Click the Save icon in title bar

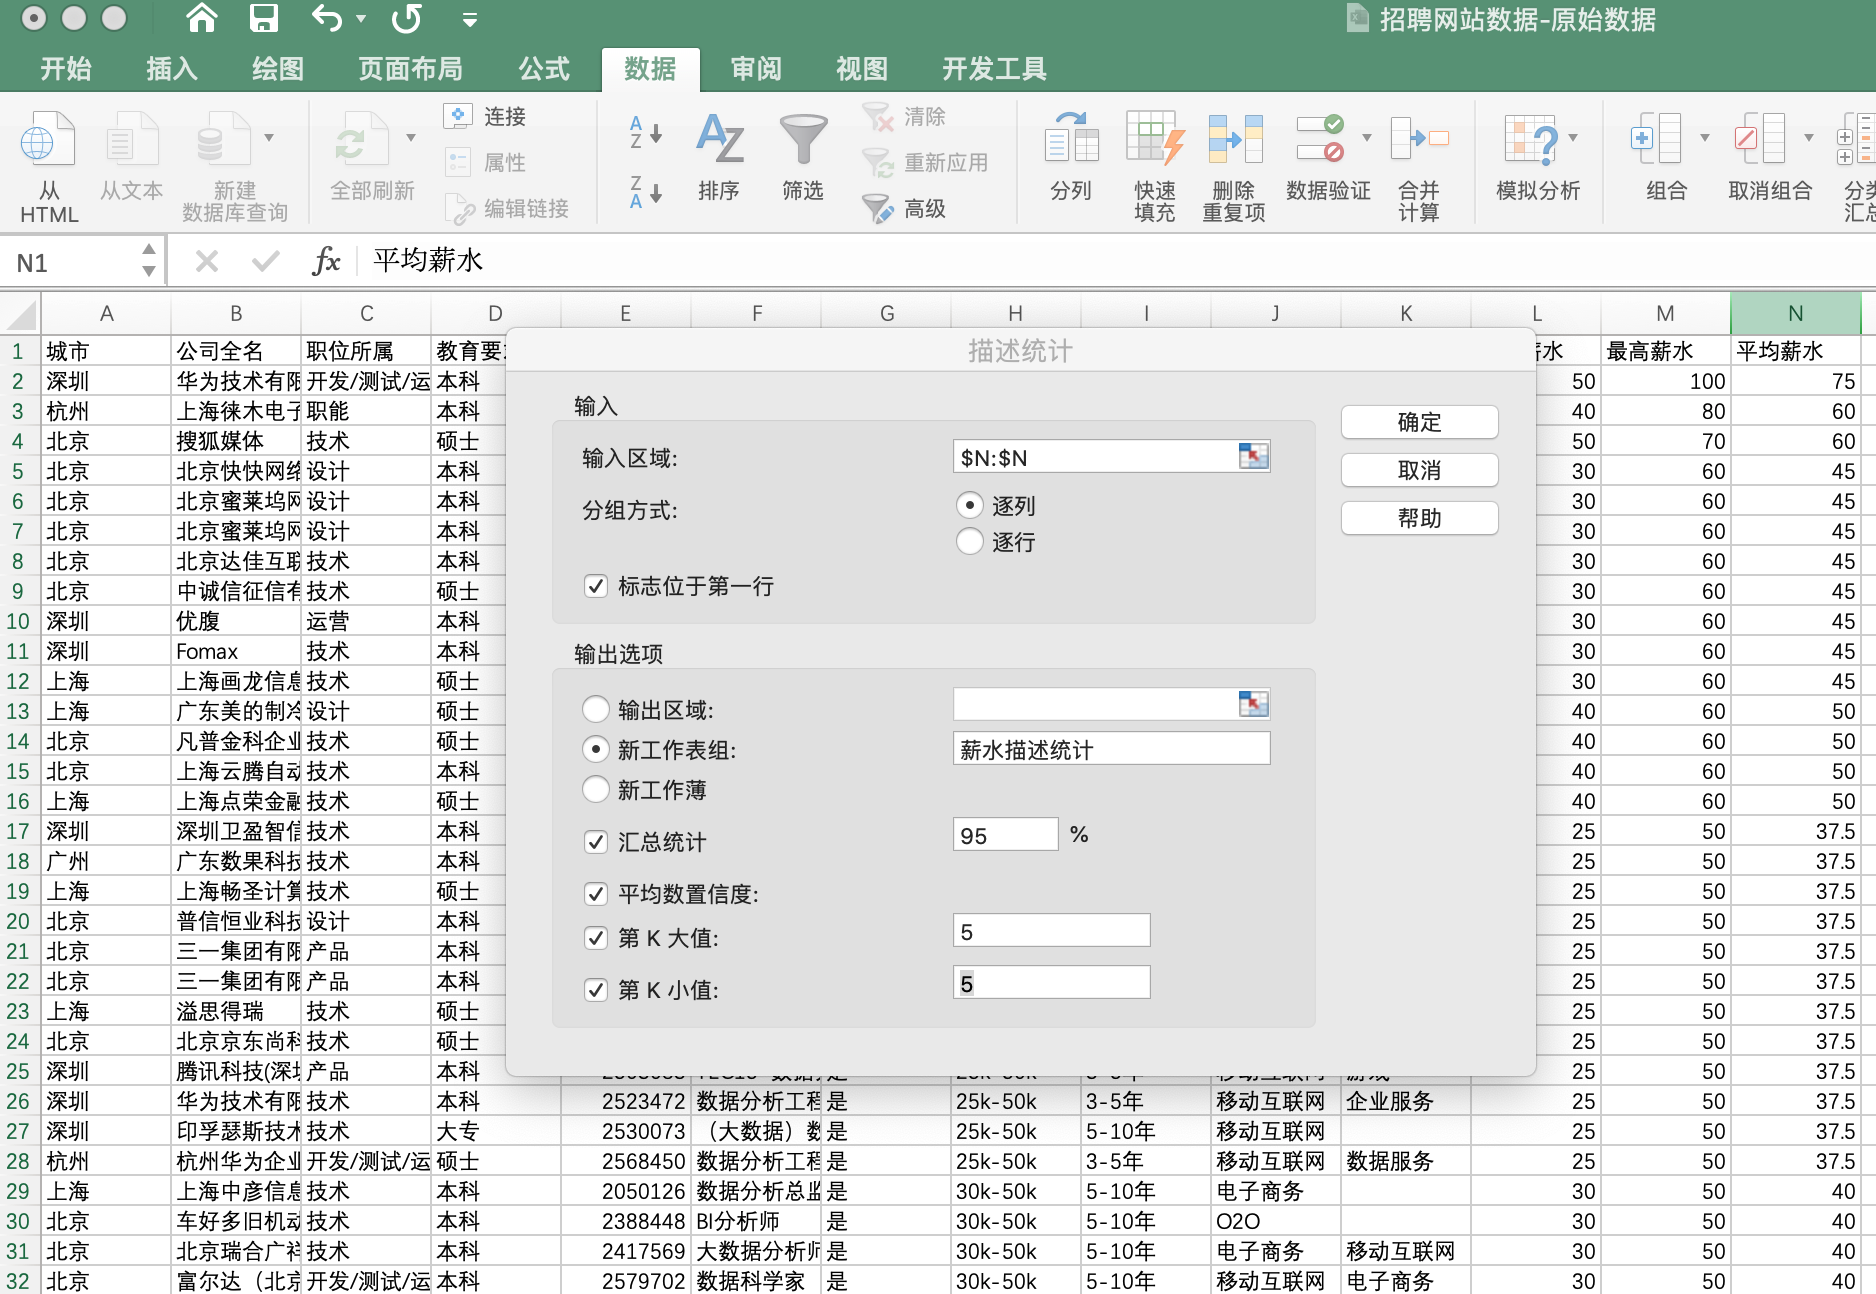point(264,18)
